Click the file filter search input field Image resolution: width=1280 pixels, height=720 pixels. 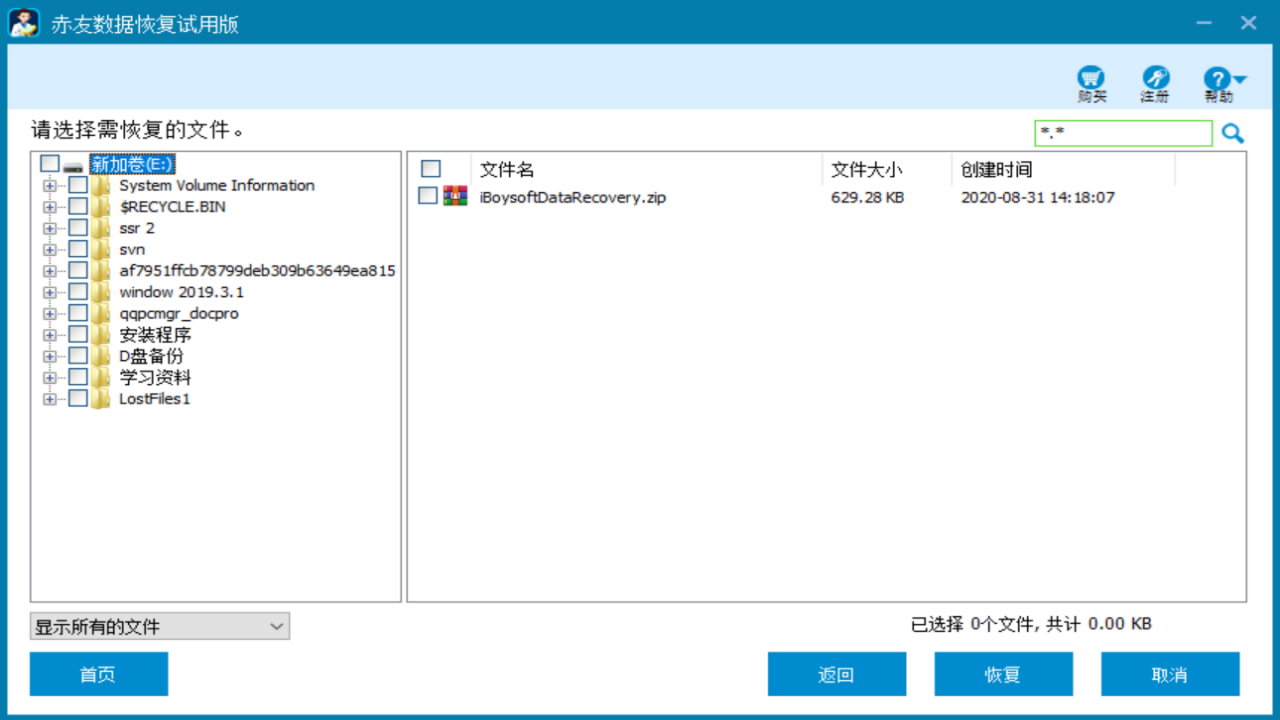[1122, 133]
